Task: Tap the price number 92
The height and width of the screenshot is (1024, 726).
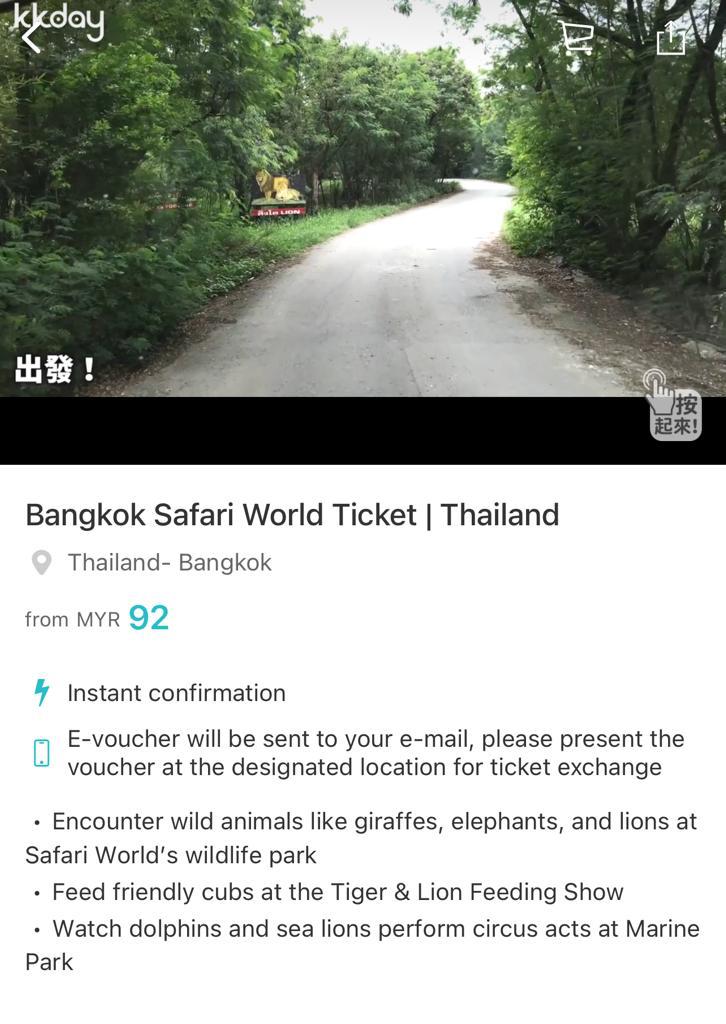Action: tap(149, 618)
